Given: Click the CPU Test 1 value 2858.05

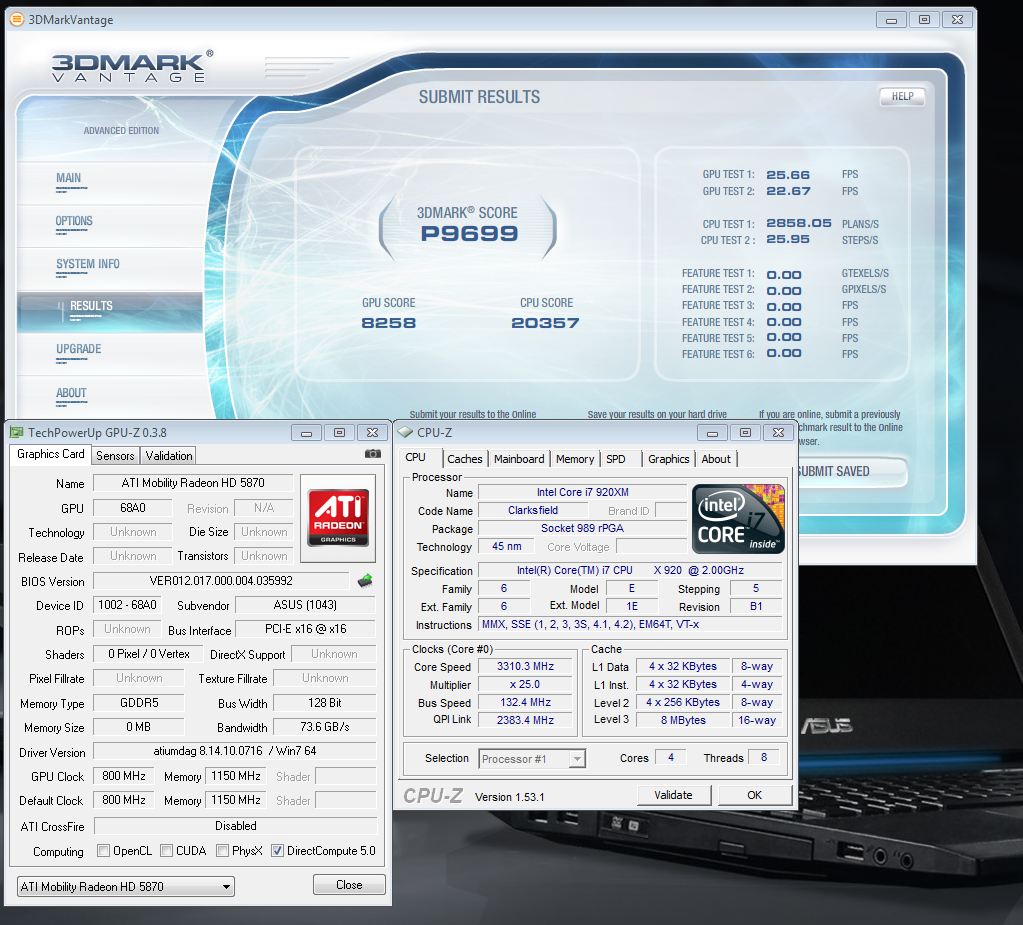Looking at the screenshot, I should click(799, 223).
